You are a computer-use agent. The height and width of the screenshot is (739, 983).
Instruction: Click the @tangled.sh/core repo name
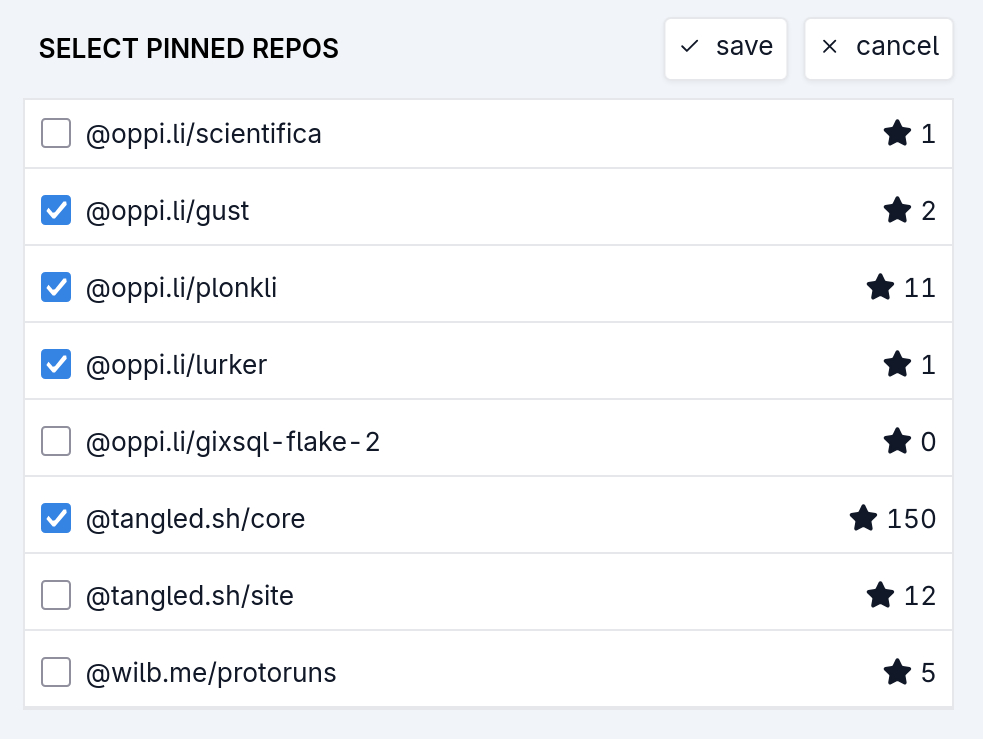pyautogui.click(x=195, y=519)
